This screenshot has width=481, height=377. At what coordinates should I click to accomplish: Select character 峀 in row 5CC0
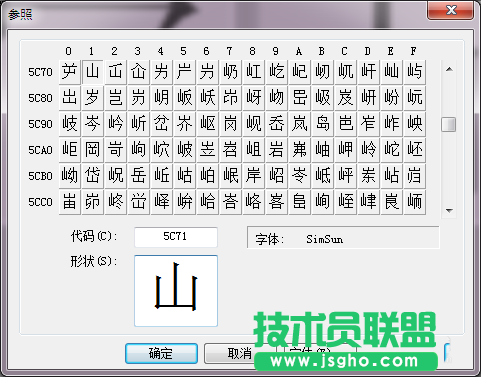(69, 202)
